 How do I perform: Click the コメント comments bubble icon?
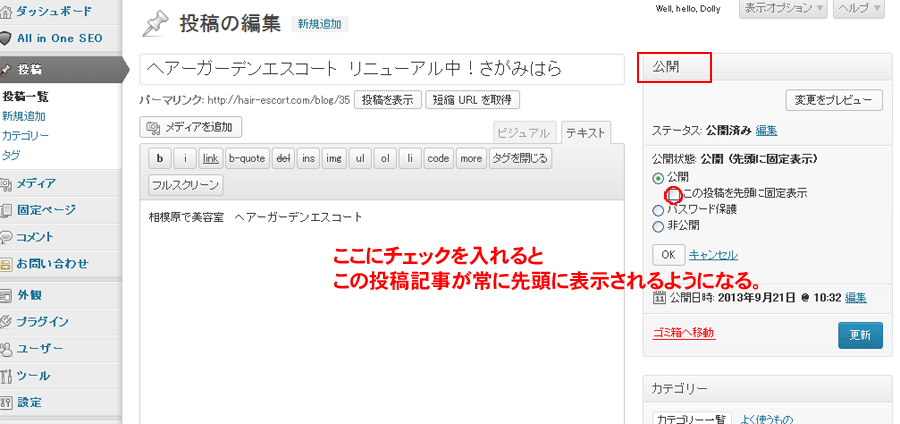[x=6, y=237]
